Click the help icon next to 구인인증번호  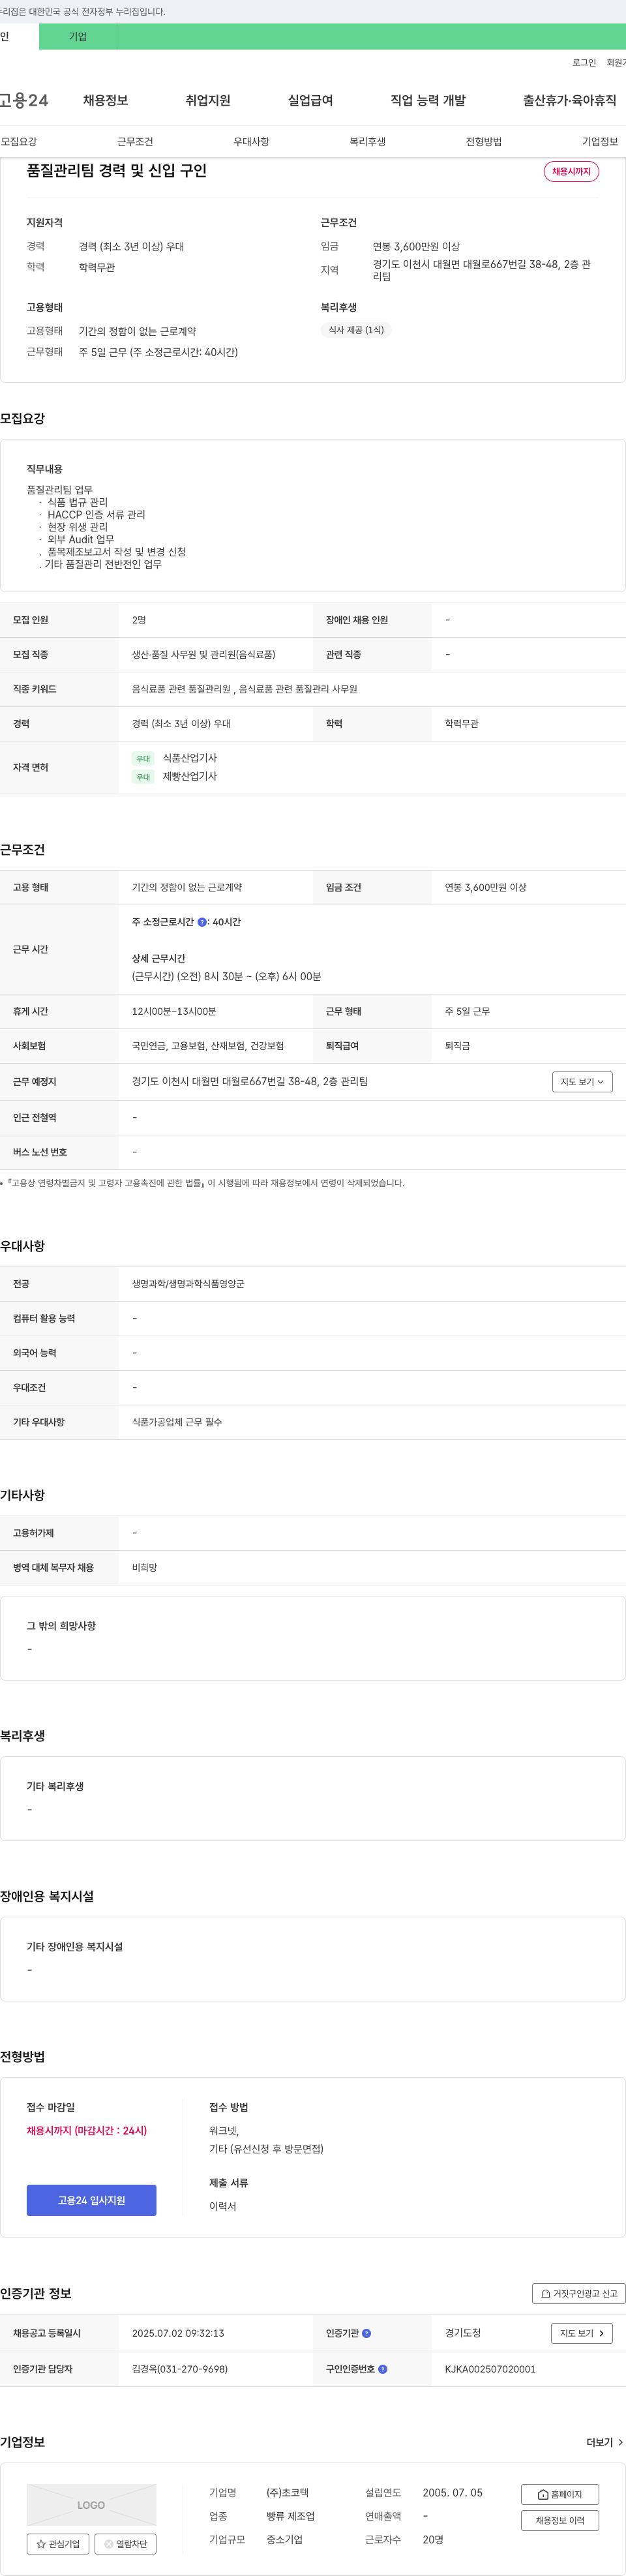383,2369
